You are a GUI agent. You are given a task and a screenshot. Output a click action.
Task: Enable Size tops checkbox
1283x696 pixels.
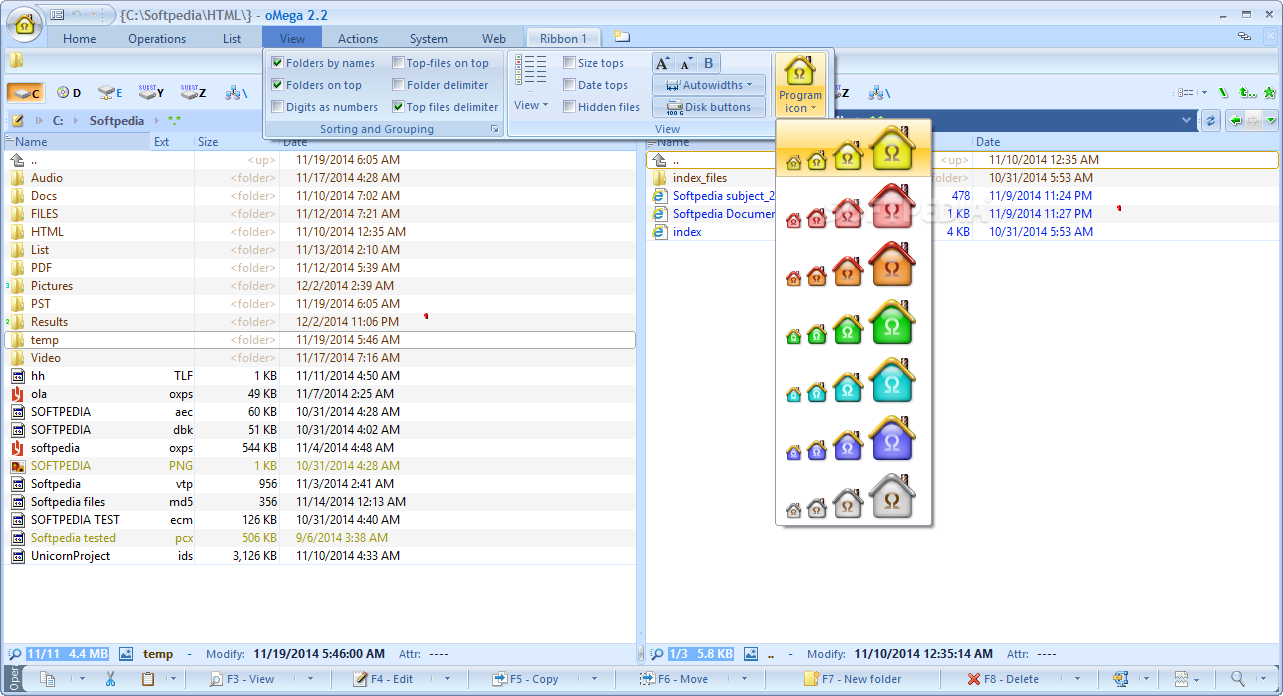click(569, 63)
